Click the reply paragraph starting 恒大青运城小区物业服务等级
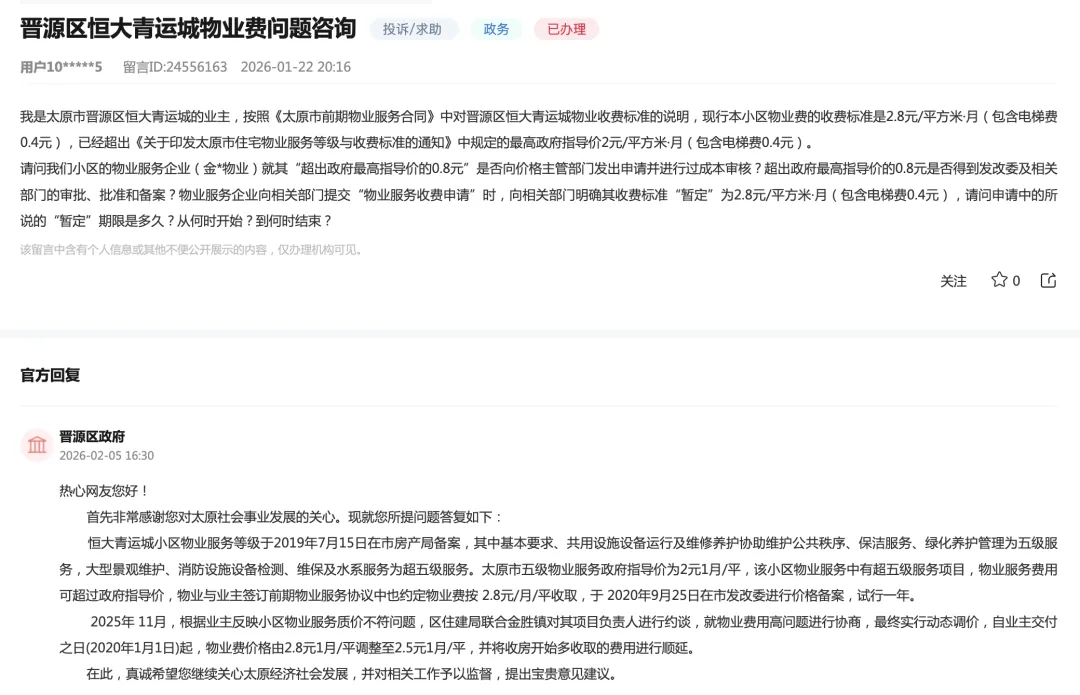Viewport: 1080px width, 695px height. pos(559,570)
